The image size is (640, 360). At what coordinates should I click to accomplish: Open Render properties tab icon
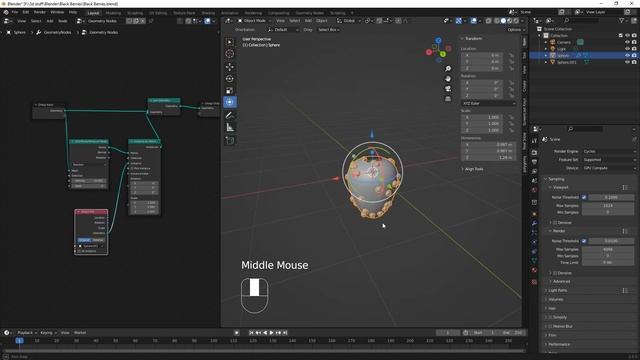[x=534, y=152]
